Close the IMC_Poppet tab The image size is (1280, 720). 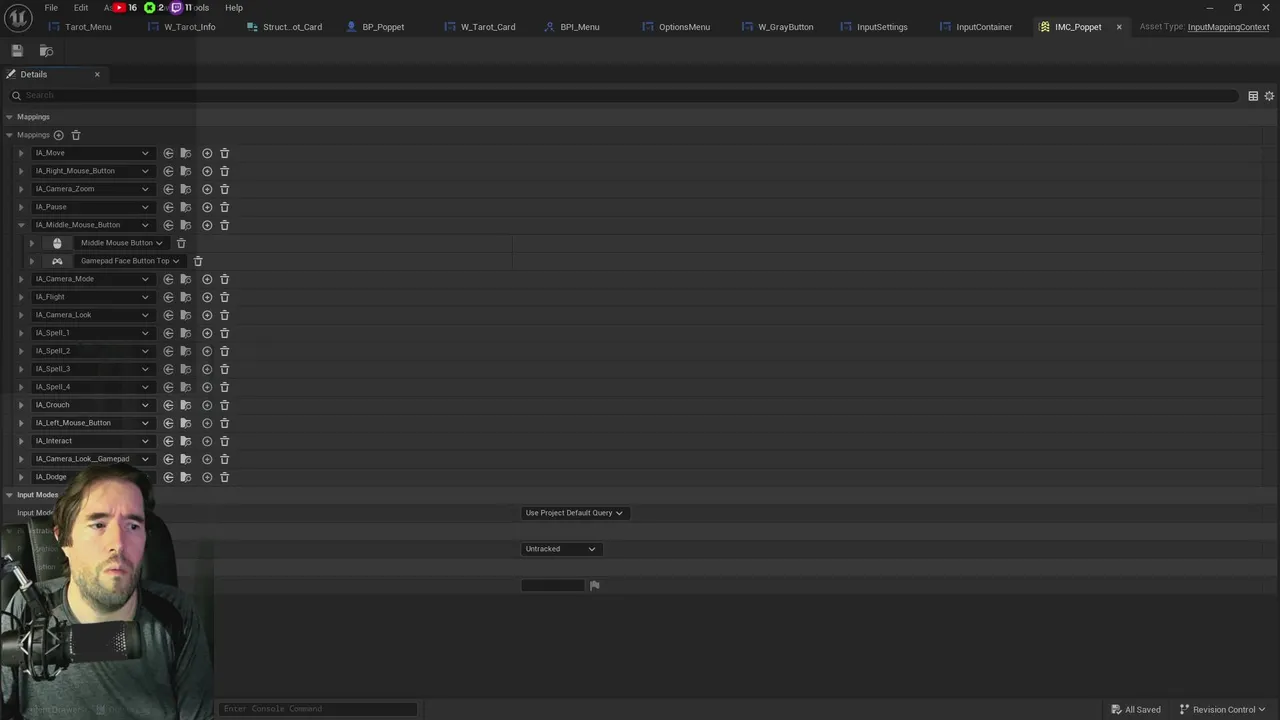1119,27
